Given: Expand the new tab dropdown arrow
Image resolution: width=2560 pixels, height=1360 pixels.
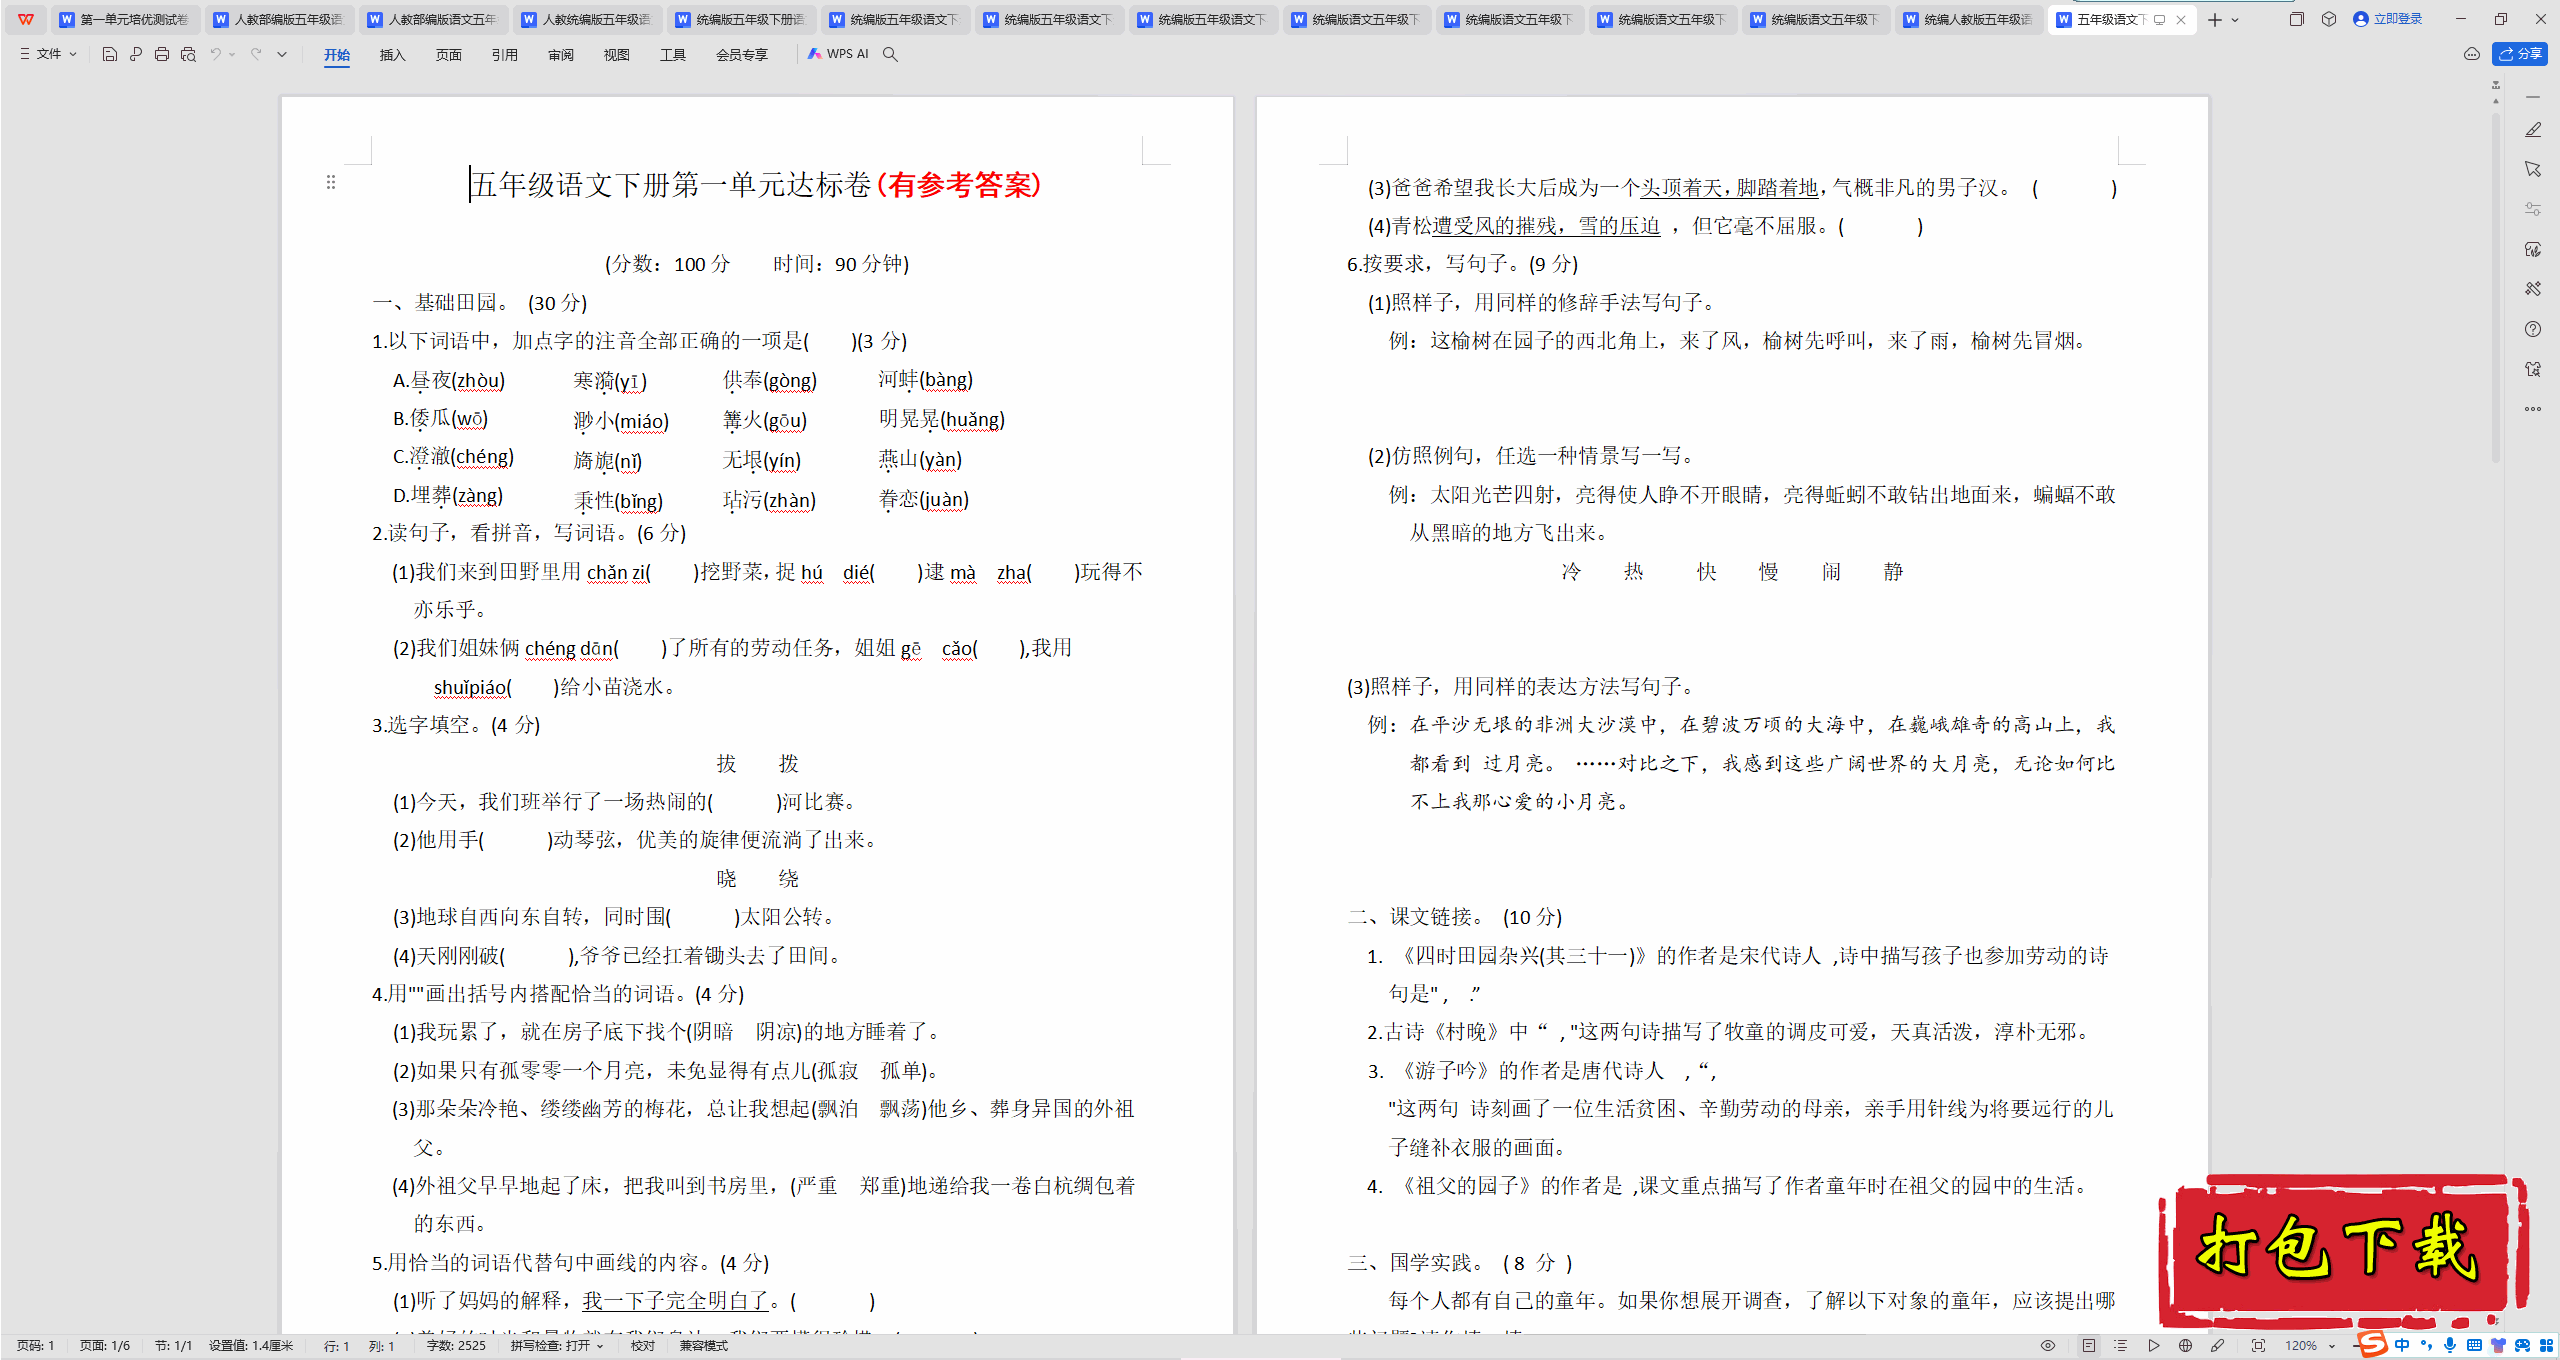Looking at the screenshot, I should click(2235, 20).
